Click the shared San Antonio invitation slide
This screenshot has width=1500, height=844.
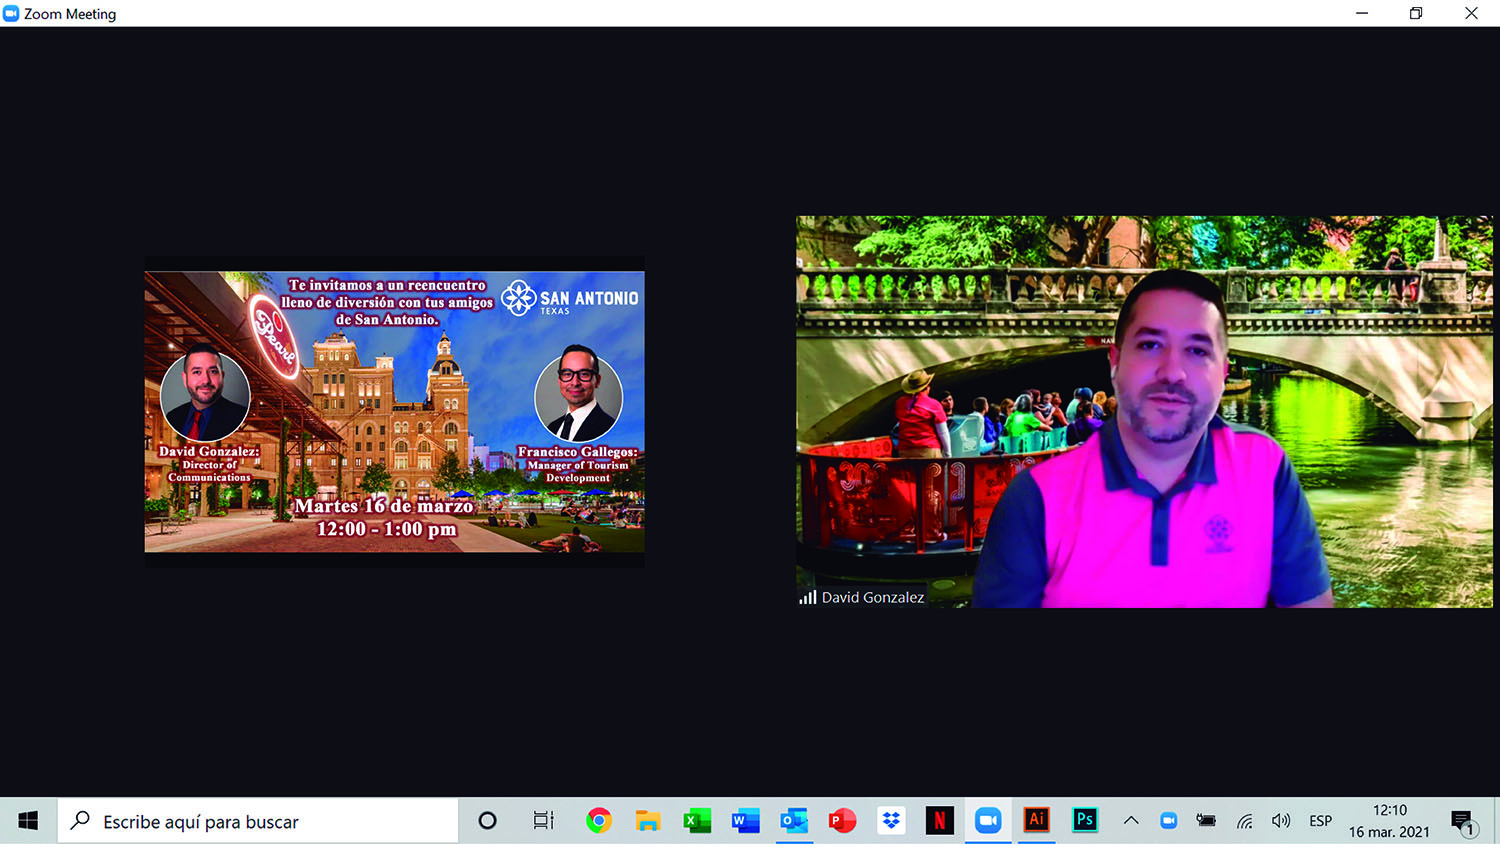coord(394,411)
